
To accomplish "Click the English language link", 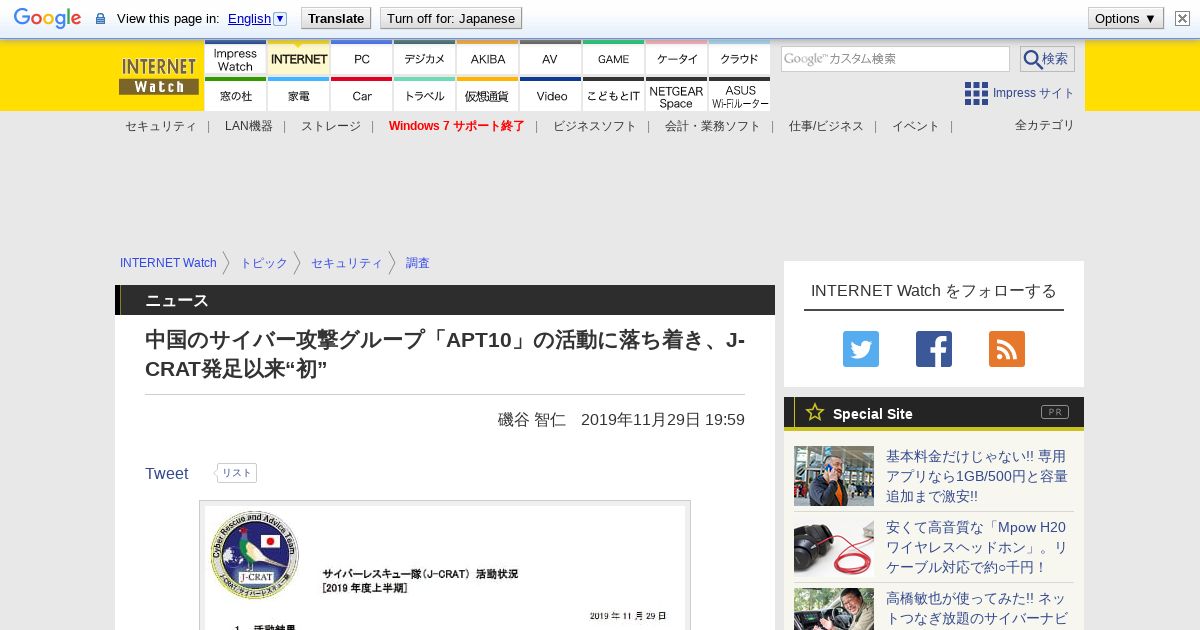I will pyautogui.click(x=249, y=18).
